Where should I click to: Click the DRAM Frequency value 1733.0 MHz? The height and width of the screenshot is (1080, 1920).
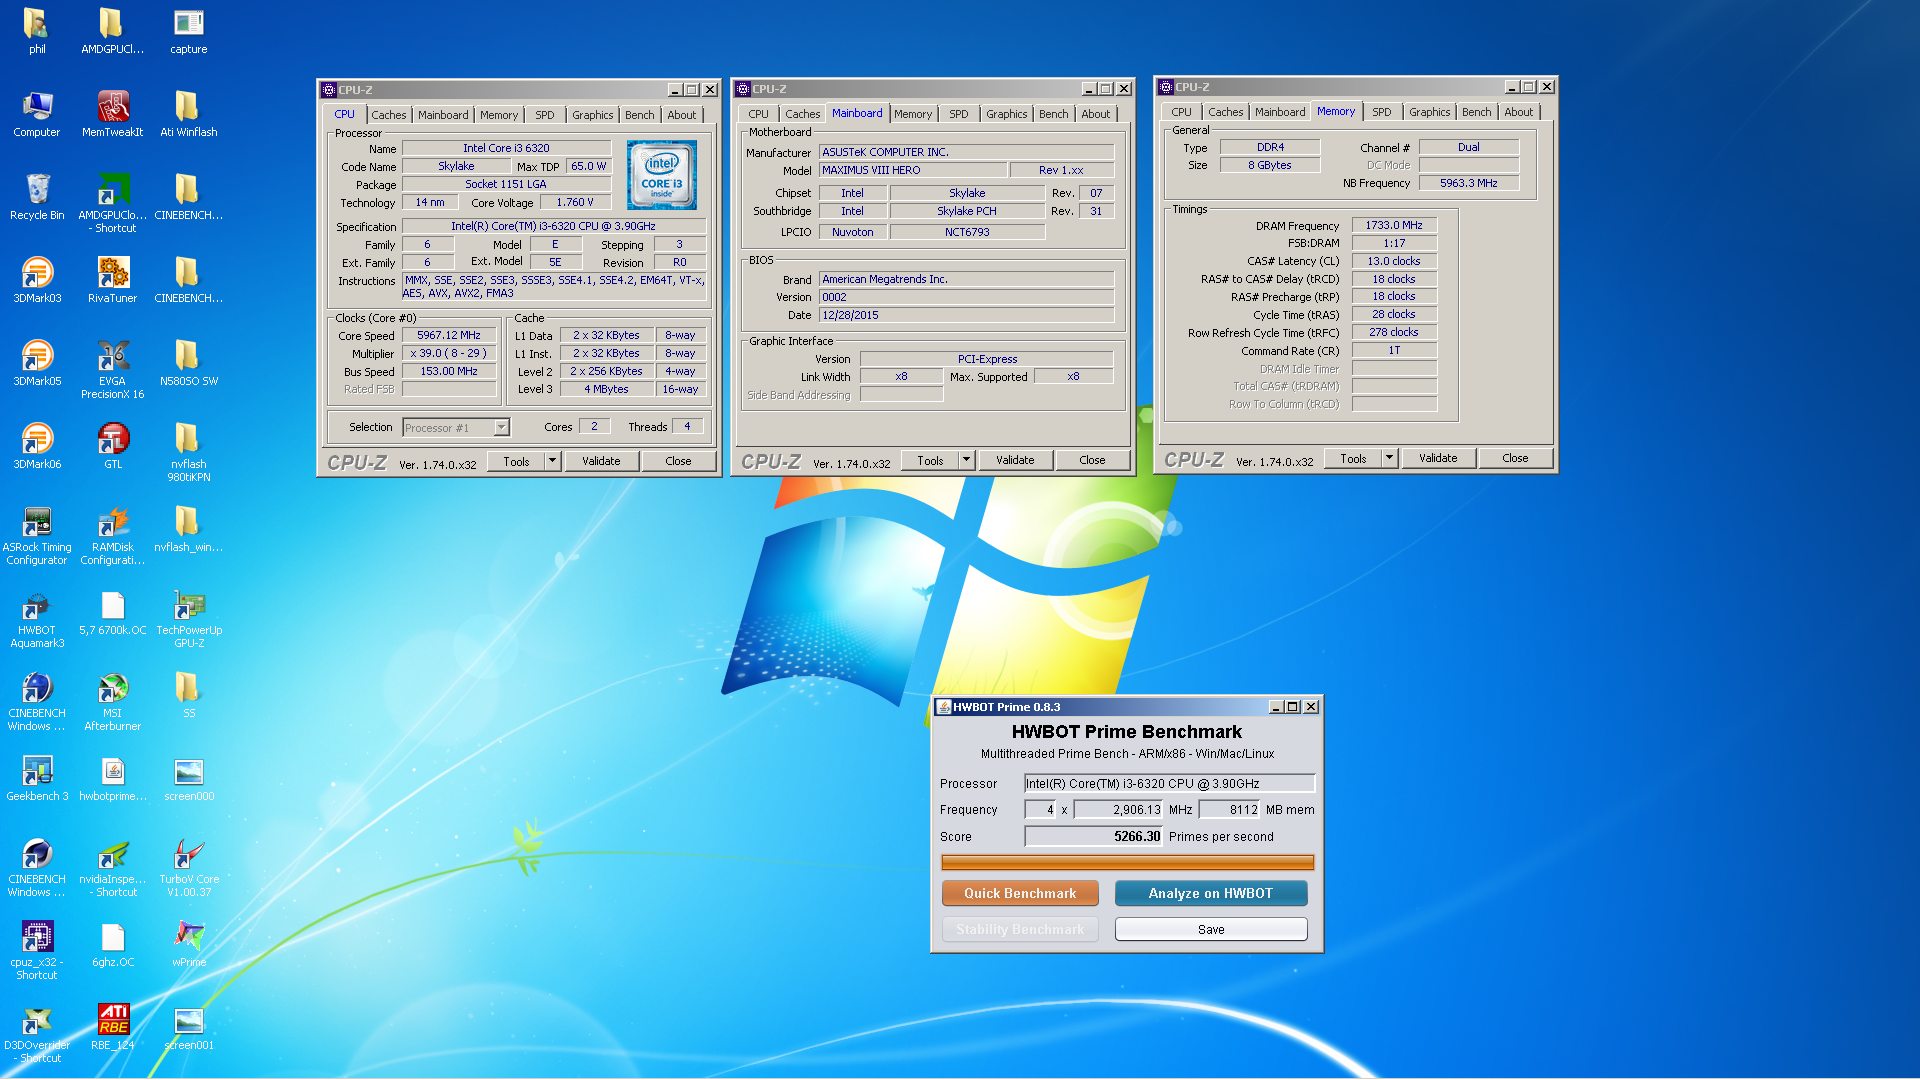point(1394,226)
